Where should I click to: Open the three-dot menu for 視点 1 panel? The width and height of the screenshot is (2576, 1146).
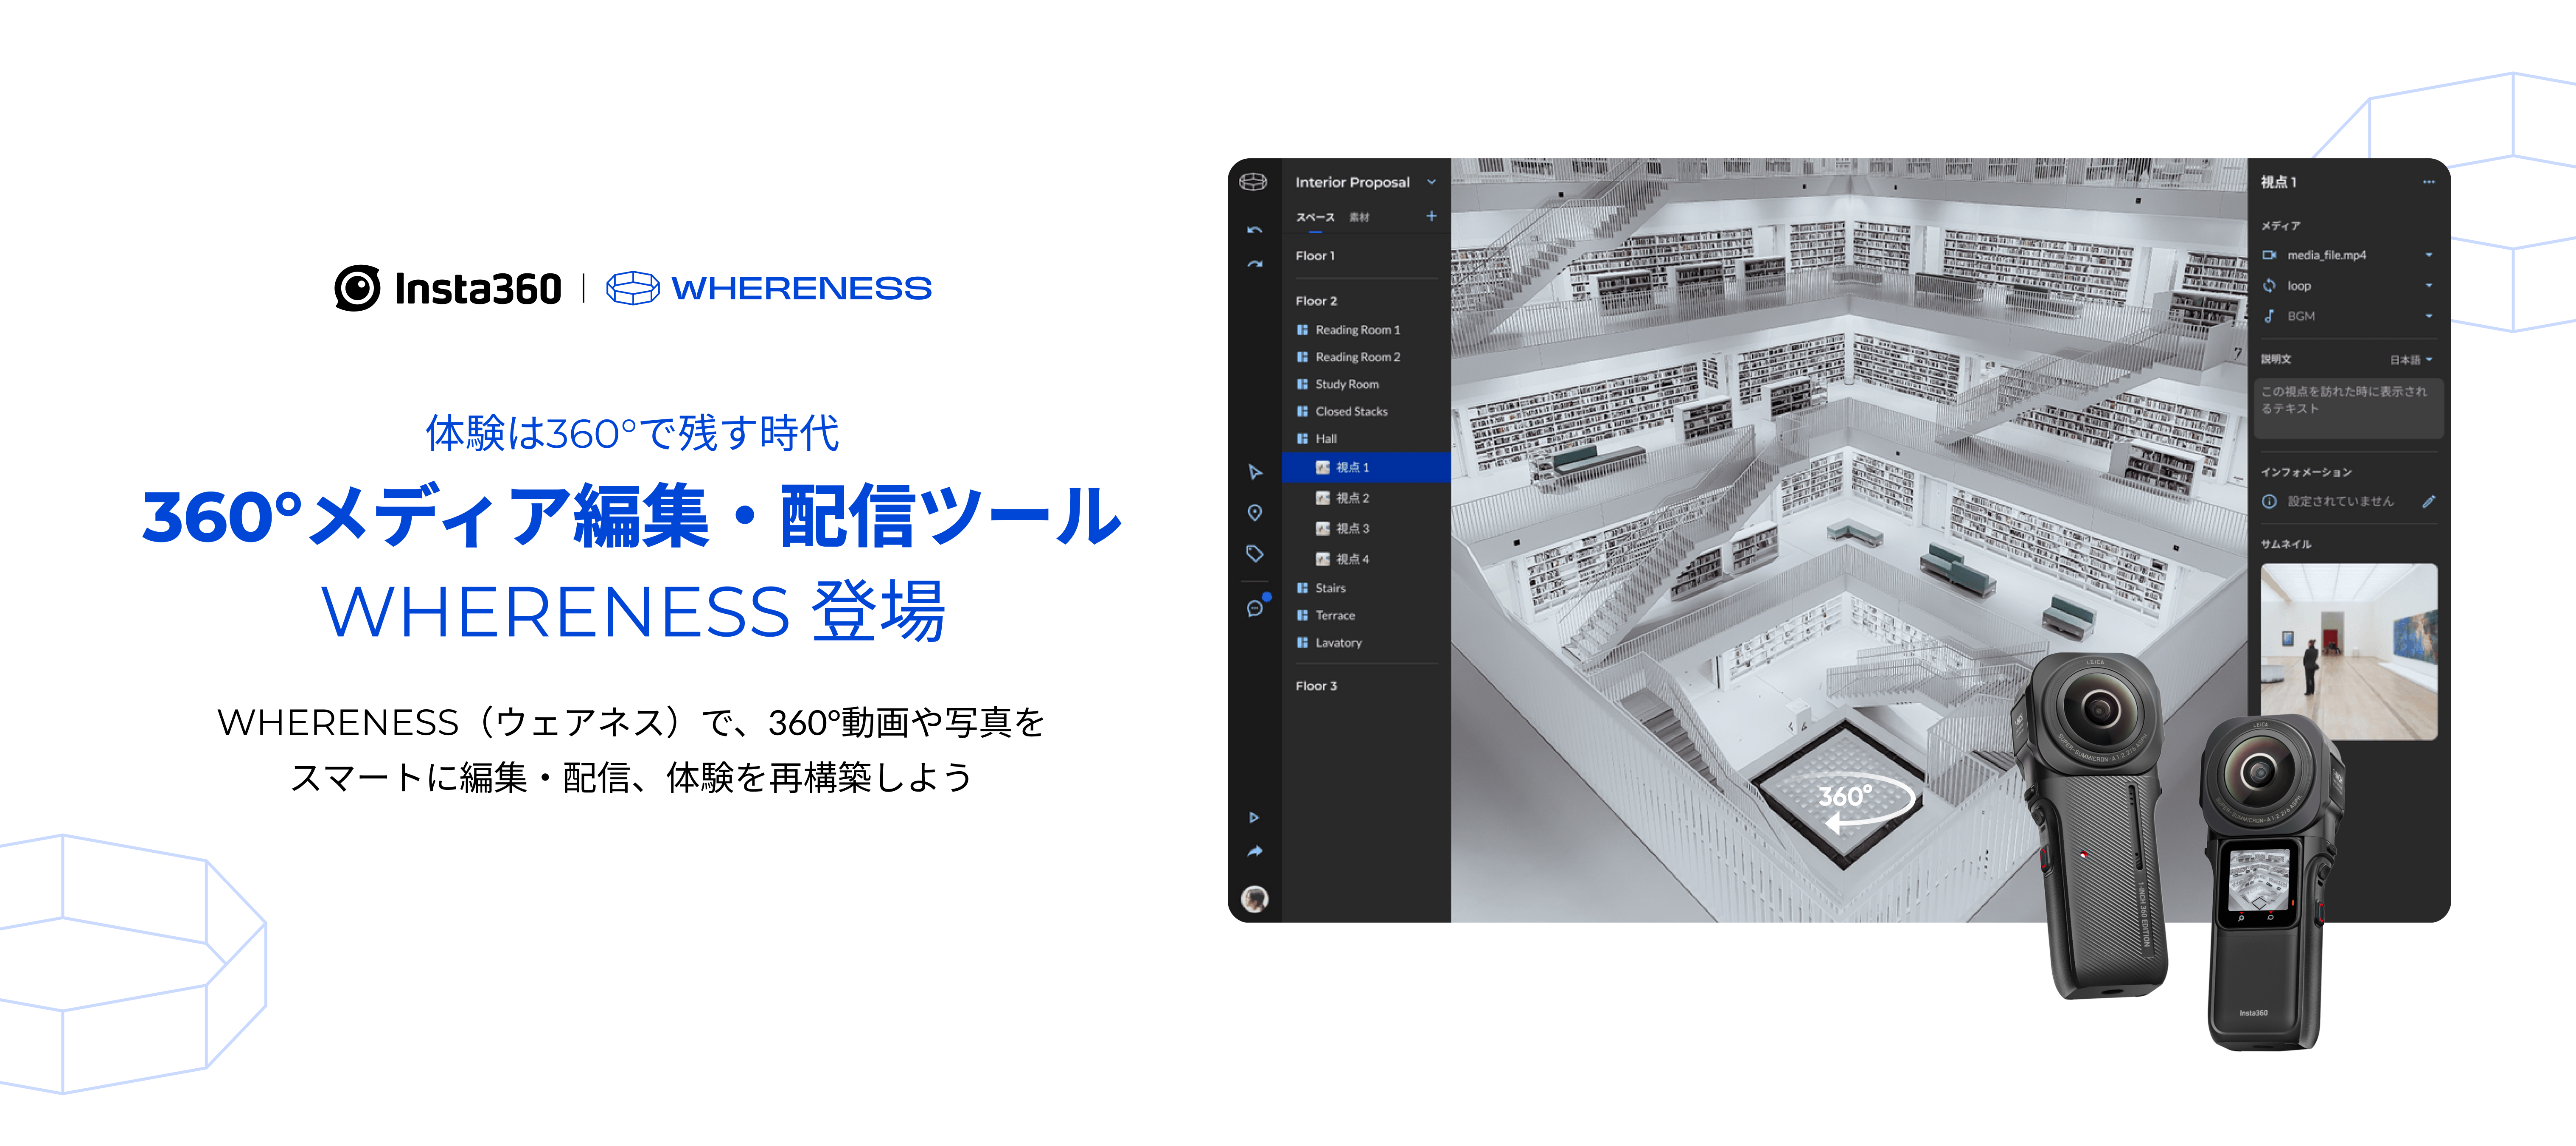[x=2429, y=182]
